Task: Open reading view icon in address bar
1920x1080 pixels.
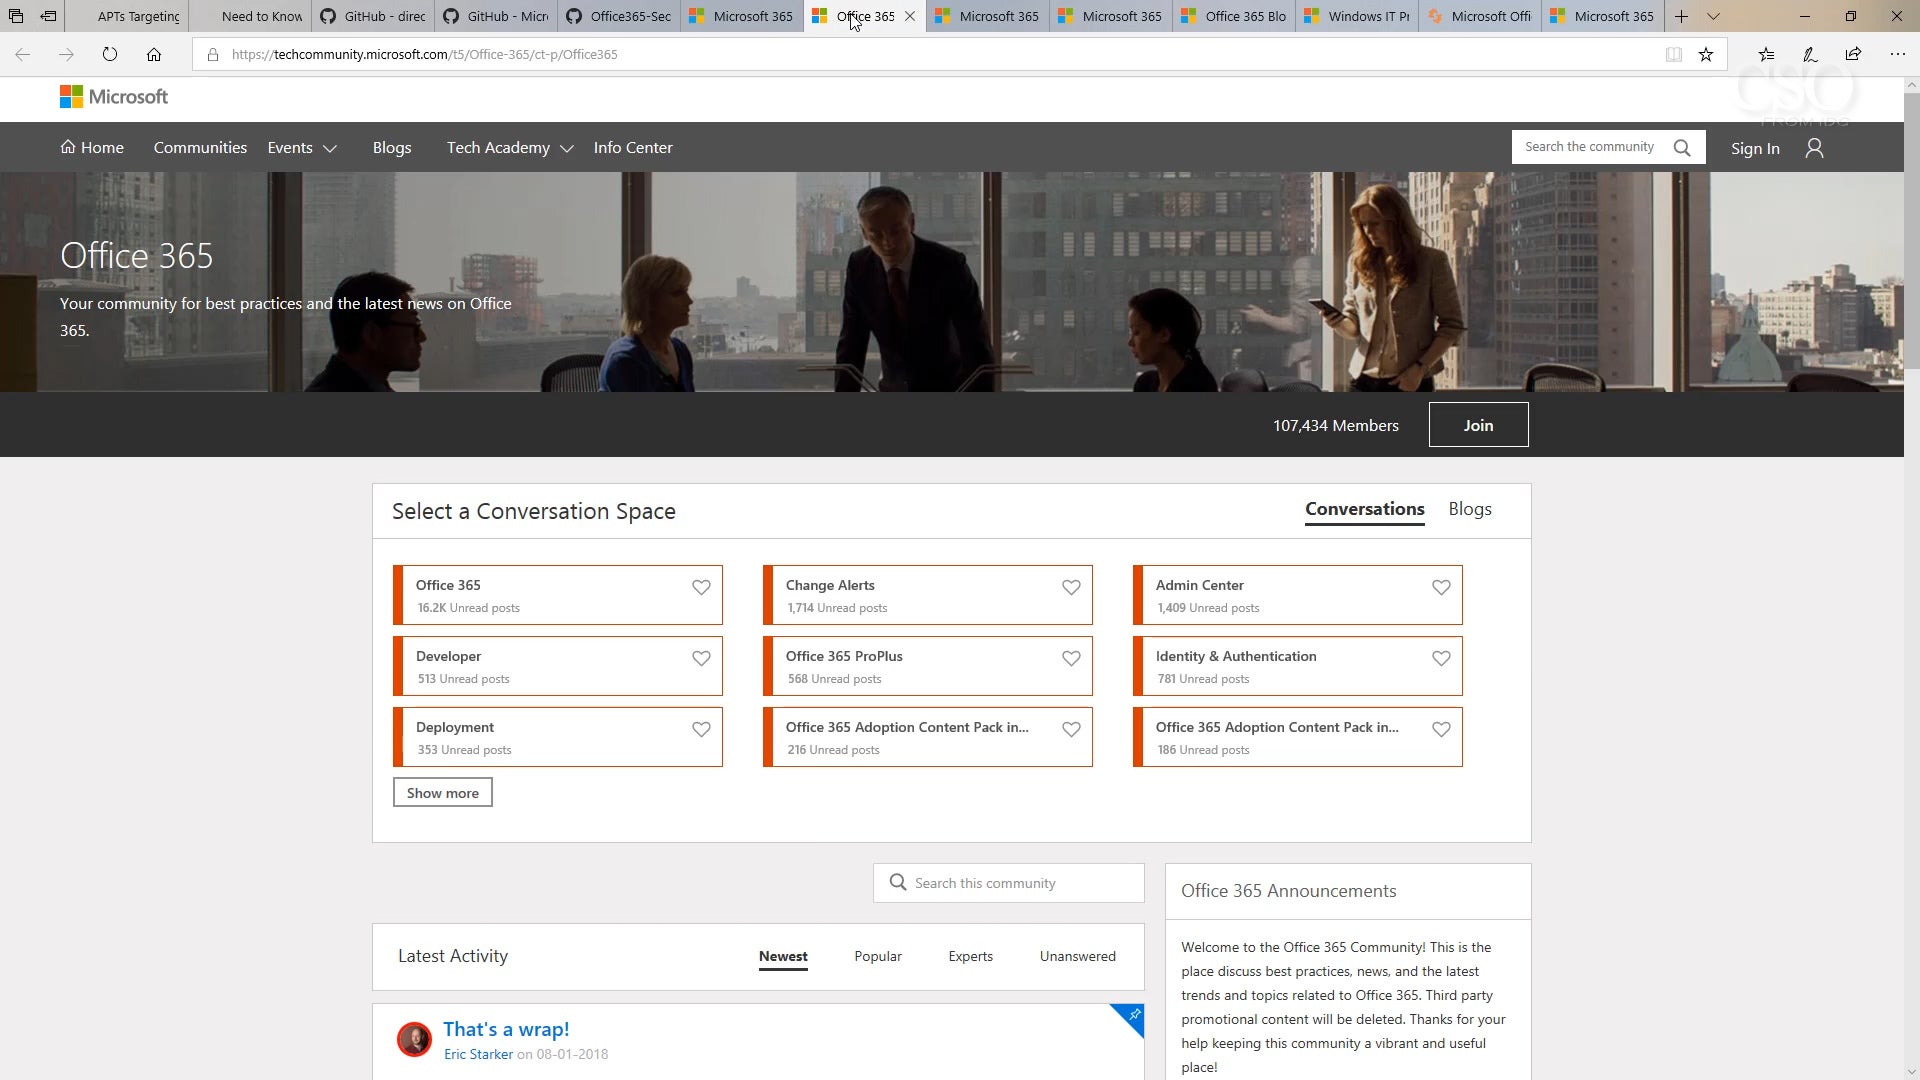Action: point(1673,54)
